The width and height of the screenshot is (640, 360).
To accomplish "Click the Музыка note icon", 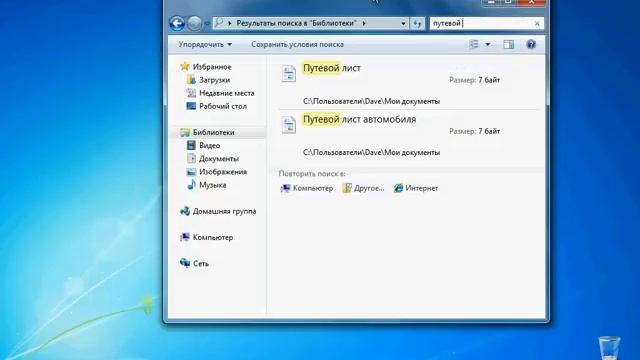I will coord(191,184).
